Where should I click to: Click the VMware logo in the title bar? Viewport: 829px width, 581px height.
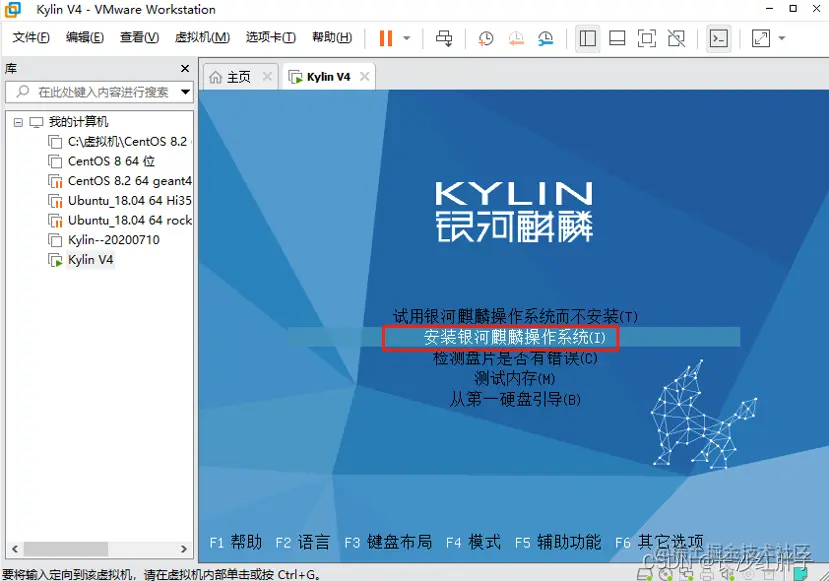point(11,9)
